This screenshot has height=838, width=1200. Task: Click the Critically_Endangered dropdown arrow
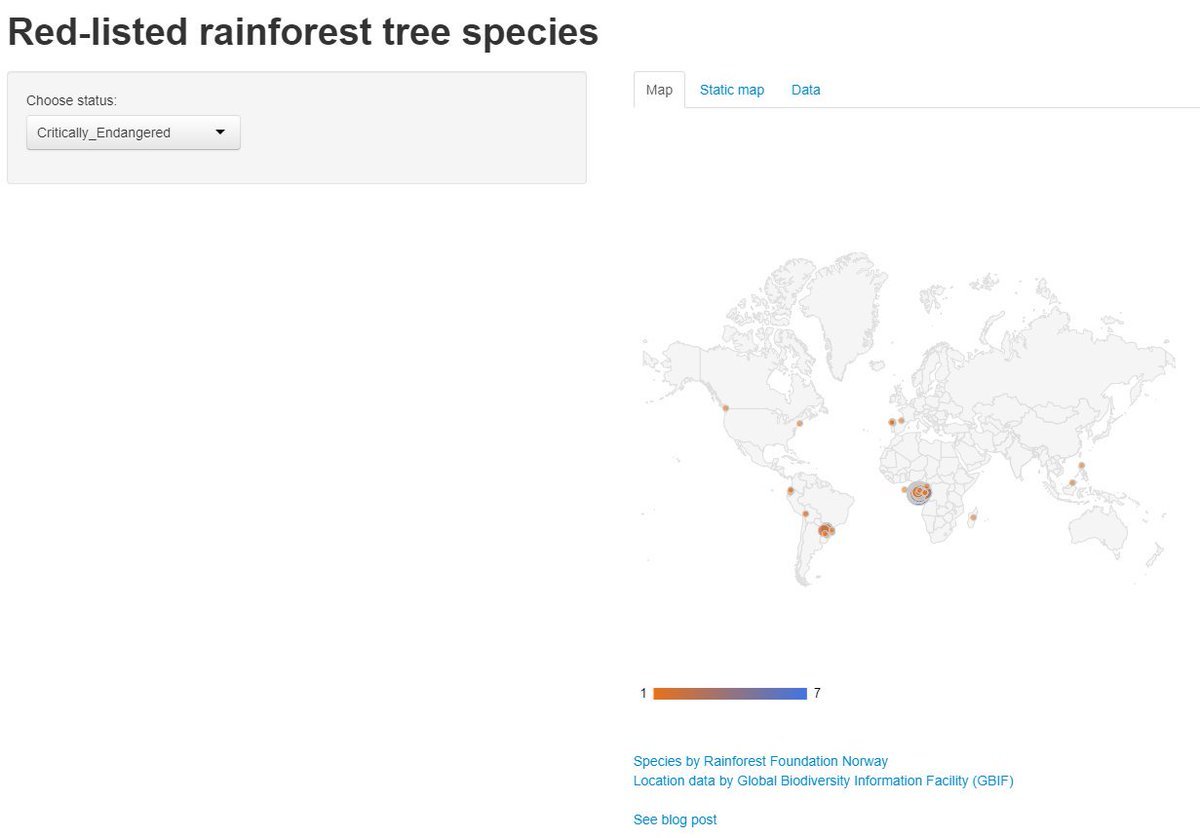click(x=220, y=132)
